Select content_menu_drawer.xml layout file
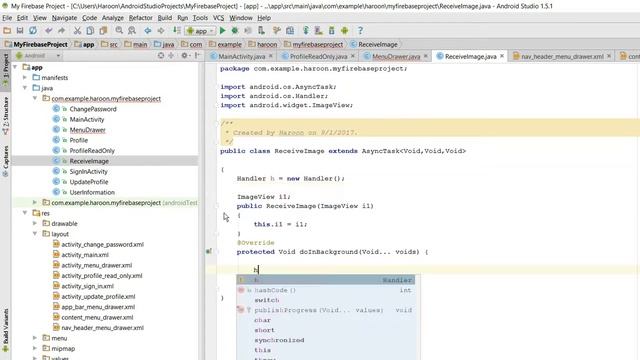Screen dimensions: 640x360 [97, 317]
